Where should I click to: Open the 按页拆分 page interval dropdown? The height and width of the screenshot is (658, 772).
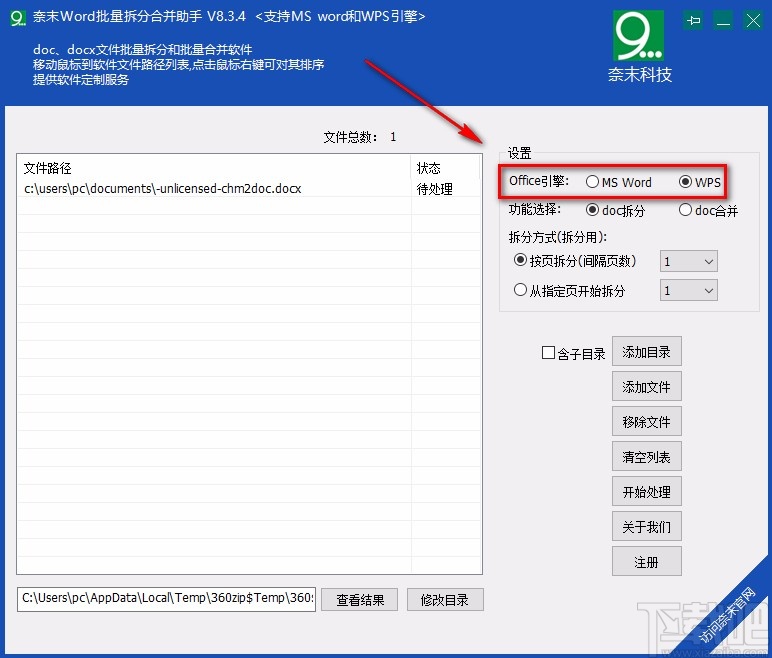click(688, 261)
